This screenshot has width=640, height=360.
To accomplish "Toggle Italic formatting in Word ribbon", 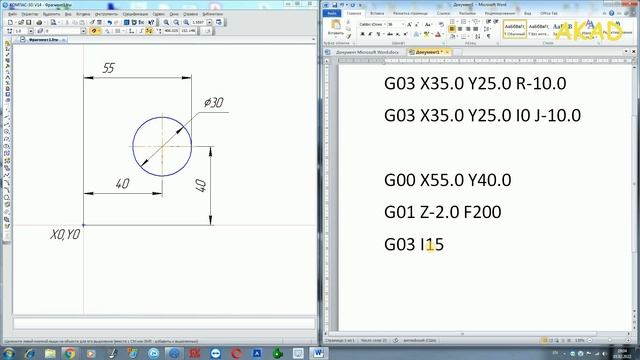I will [370, 34].
